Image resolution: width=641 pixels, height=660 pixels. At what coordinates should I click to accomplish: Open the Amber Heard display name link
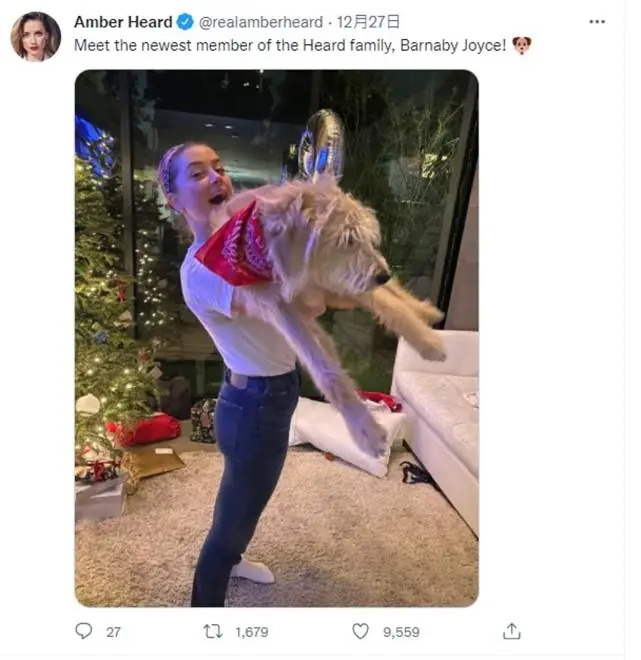tap(123, 22)
